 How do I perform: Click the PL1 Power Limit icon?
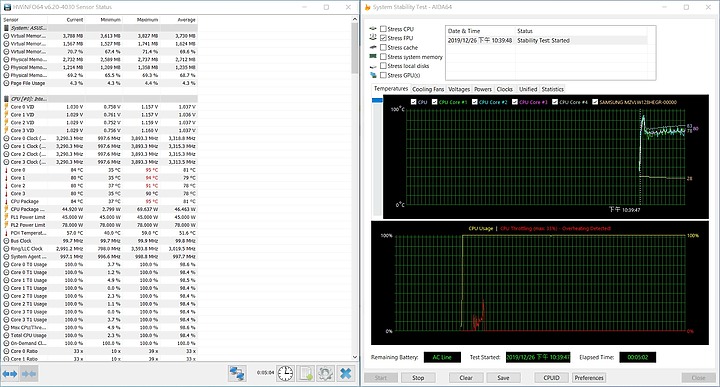click(6, 217)
